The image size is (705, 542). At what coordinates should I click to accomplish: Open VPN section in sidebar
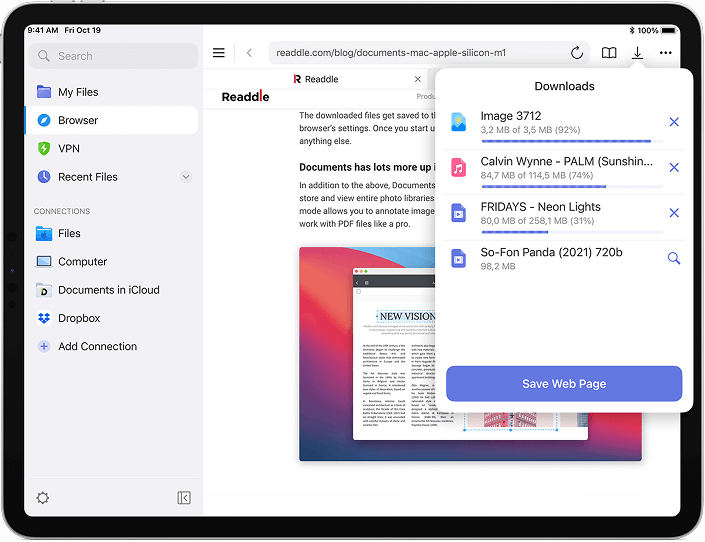tap(112, 148)
